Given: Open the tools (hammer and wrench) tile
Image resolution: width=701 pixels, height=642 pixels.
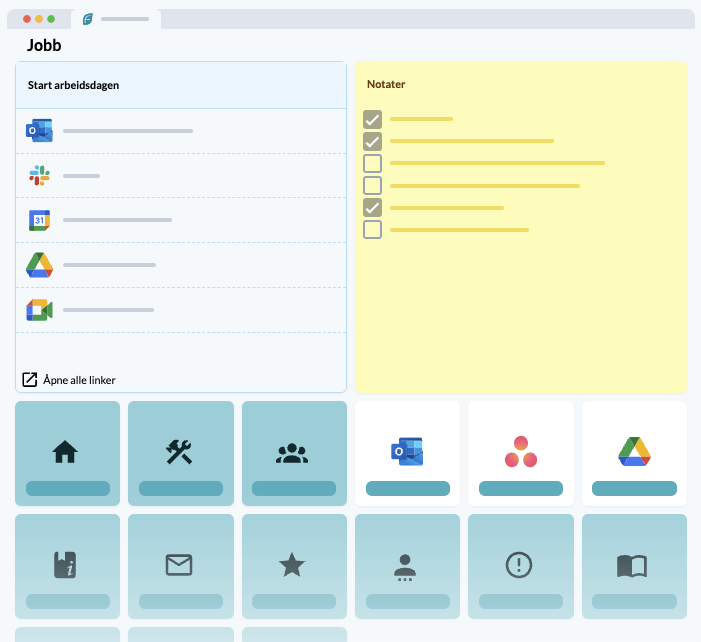Looking at the screenshot, I should [x=181, y=453].
